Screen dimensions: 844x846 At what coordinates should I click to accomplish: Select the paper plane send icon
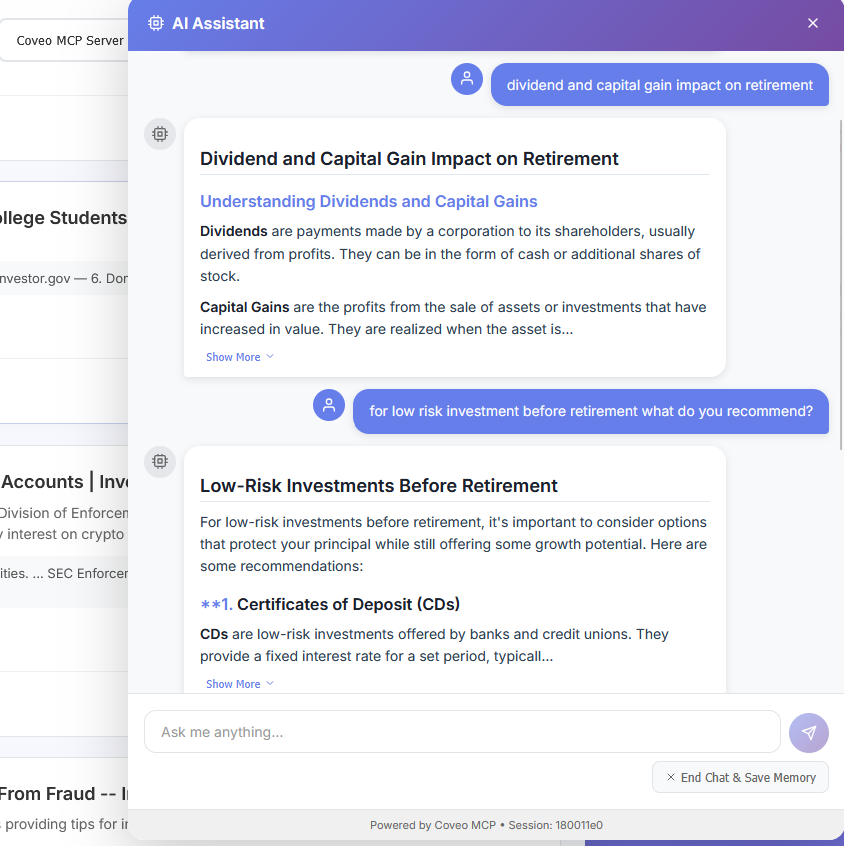(x=808, y=733)
